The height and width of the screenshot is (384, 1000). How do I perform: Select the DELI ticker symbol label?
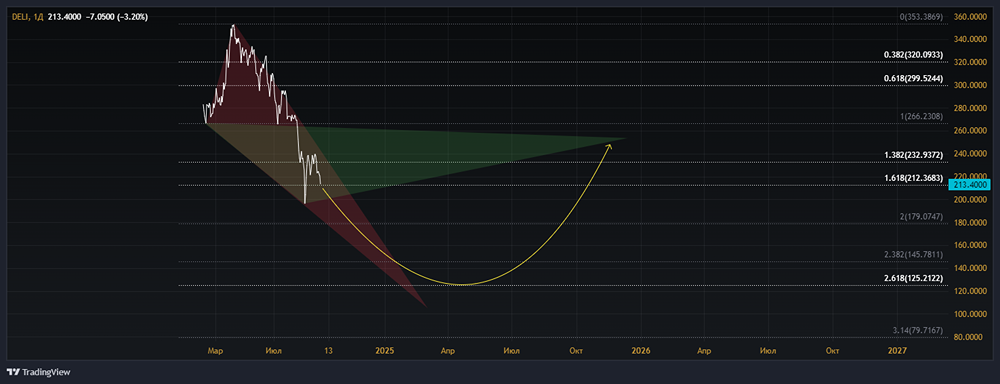tap(19, 17)
